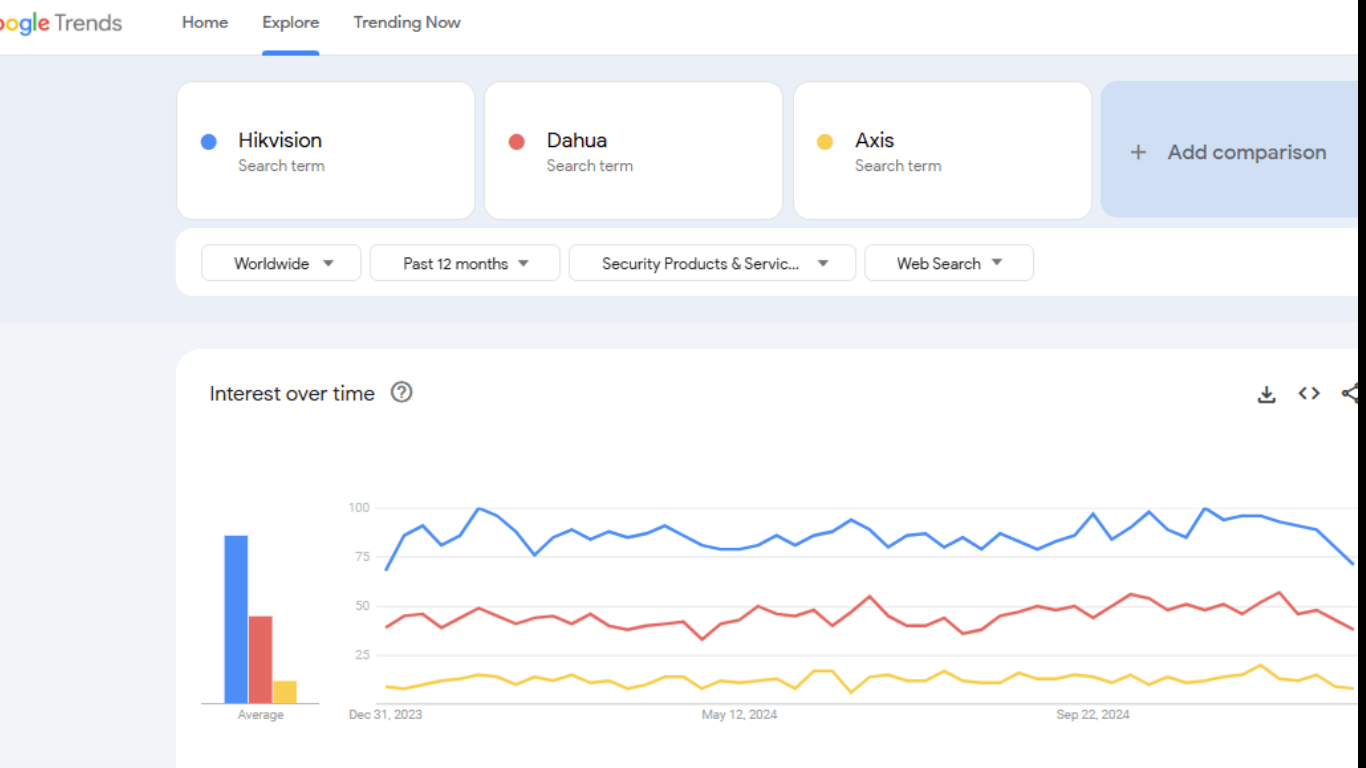Click the 25 y-axis value
The width and height of the screenshot is (1366, 768).
pyautogui.click(x=362, y=655)
